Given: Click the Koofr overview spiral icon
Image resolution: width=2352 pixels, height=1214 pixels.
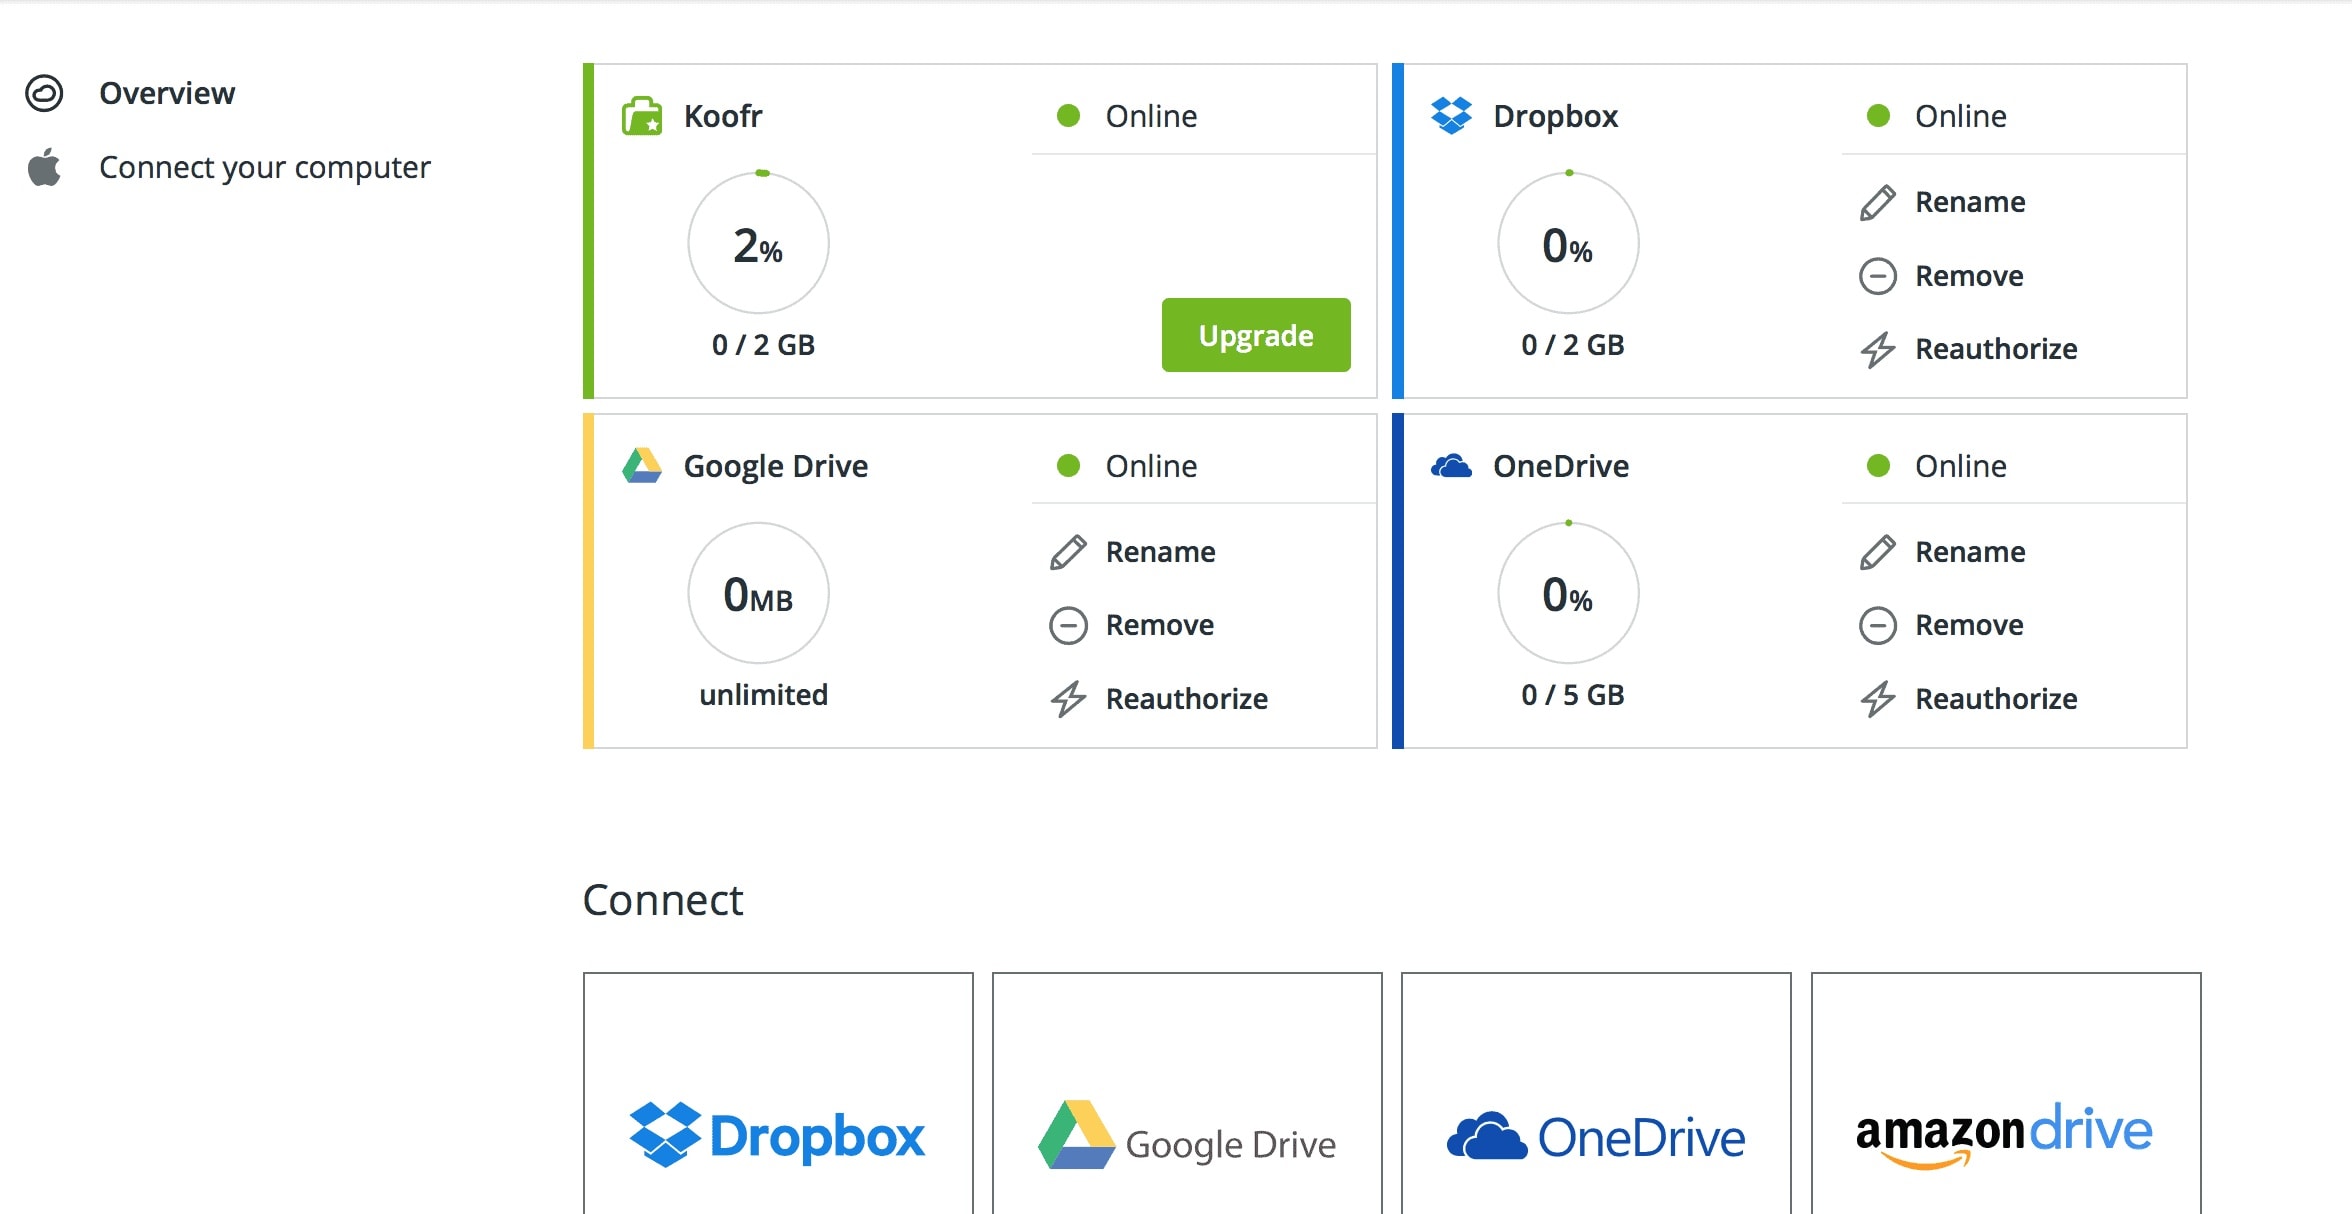Looking at the screenshot, I should [x=44, y=93].
